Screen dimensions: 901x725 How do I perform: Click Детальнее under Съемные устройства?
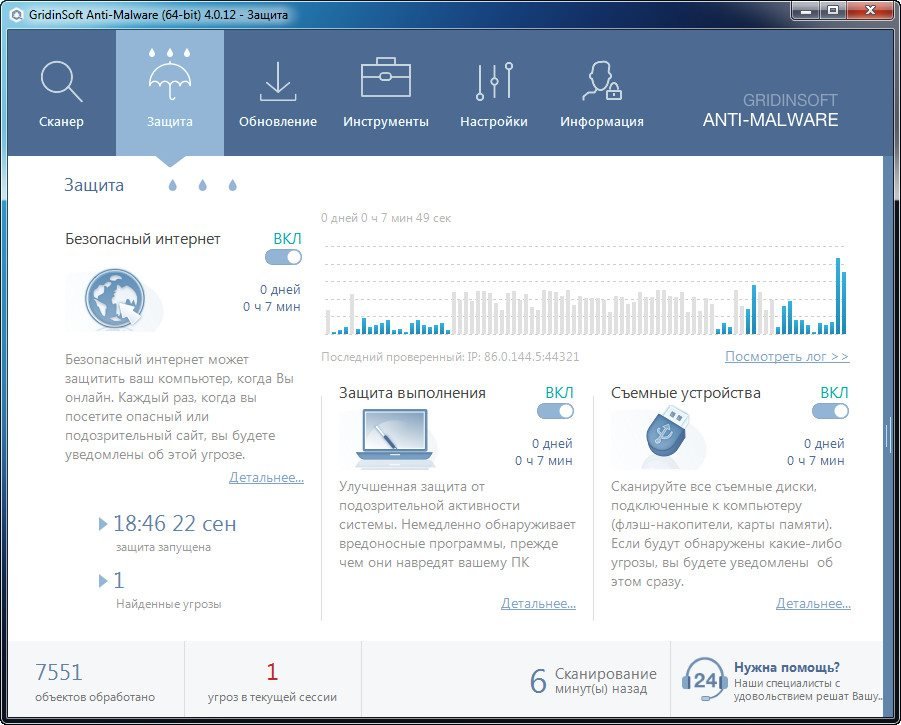(813, 603)
